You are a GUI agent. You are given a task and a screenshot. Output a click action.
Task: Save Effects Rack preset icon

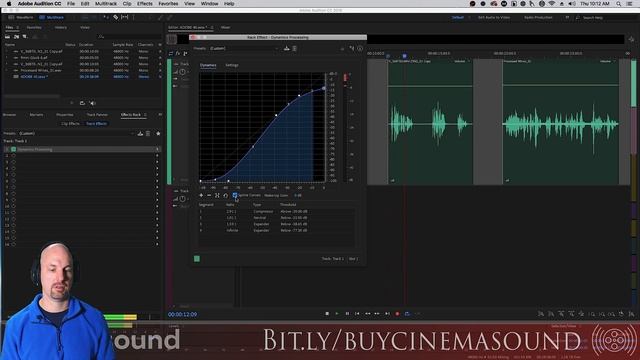140,133
